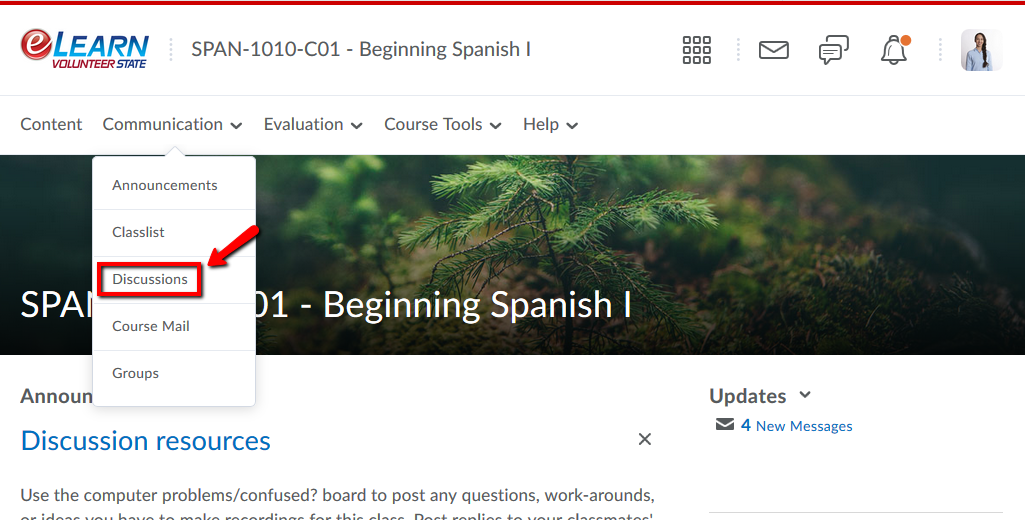Open the subscription alerts chat icon
This screenshot has height=520, width=1025.
pos(833,50)
